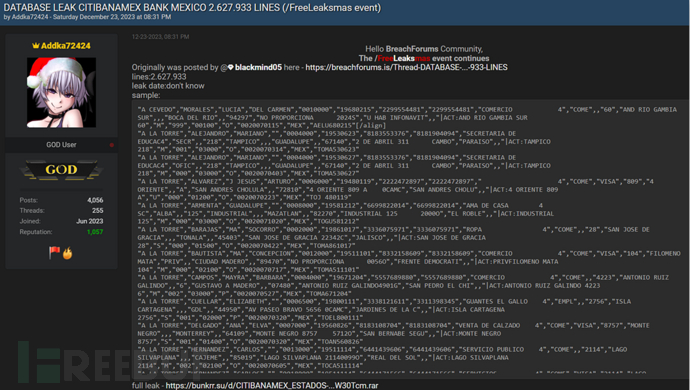Click the GOD rank badge
This screenshot has height=390, width=690.
pos(61,170)
